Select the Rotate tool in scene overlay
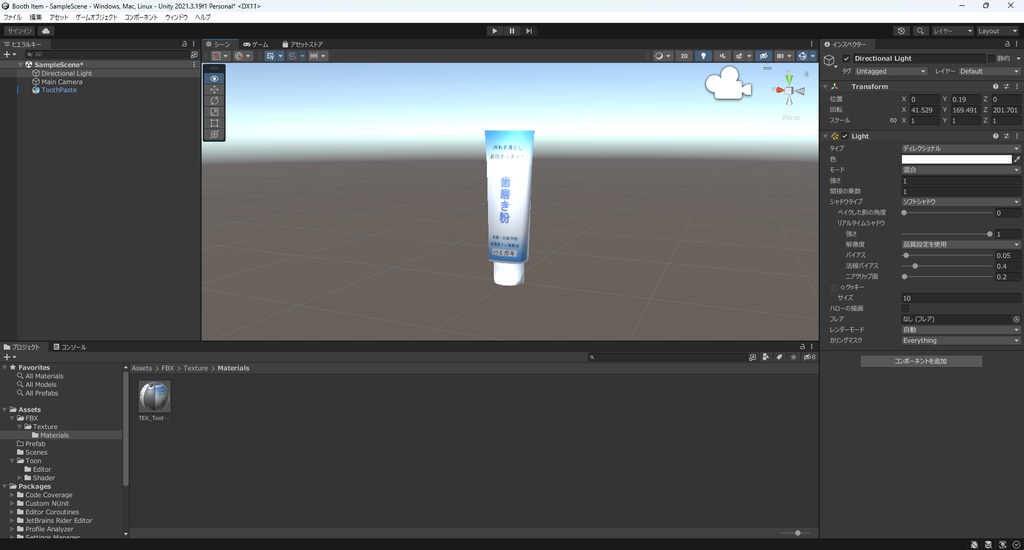The width and height of the screenshot is (1024, 550). pyautogui.click(x=214, y=101)
